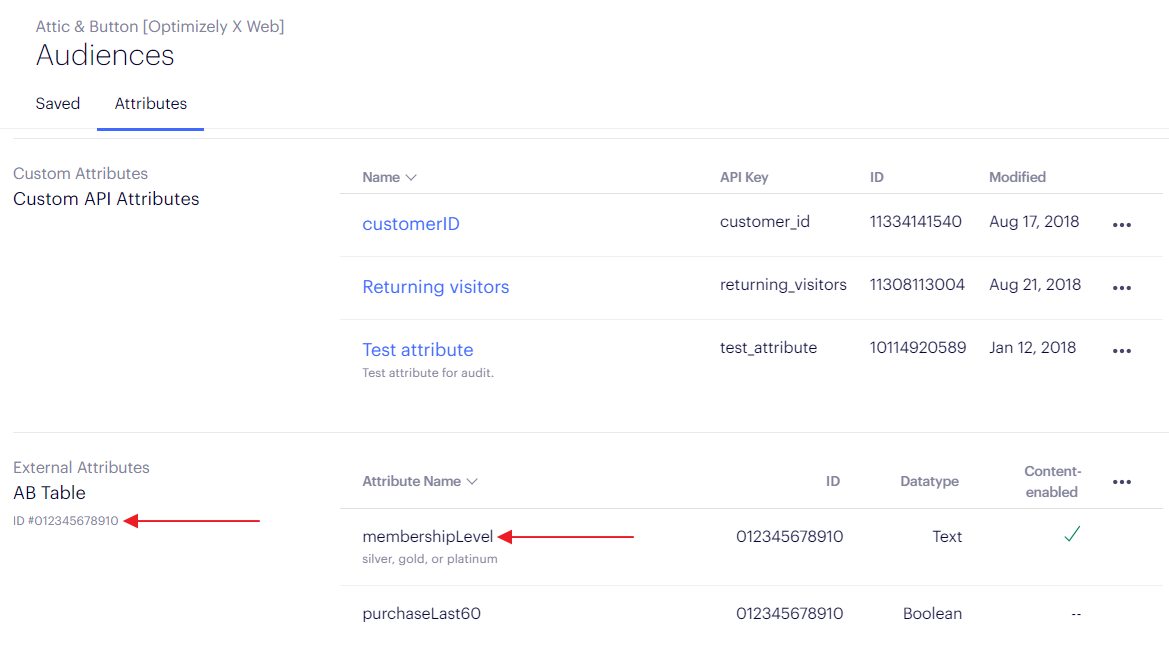The image size is (1169, 660).
Task: Switch to the Saved tab
Action: click(58, 104)
